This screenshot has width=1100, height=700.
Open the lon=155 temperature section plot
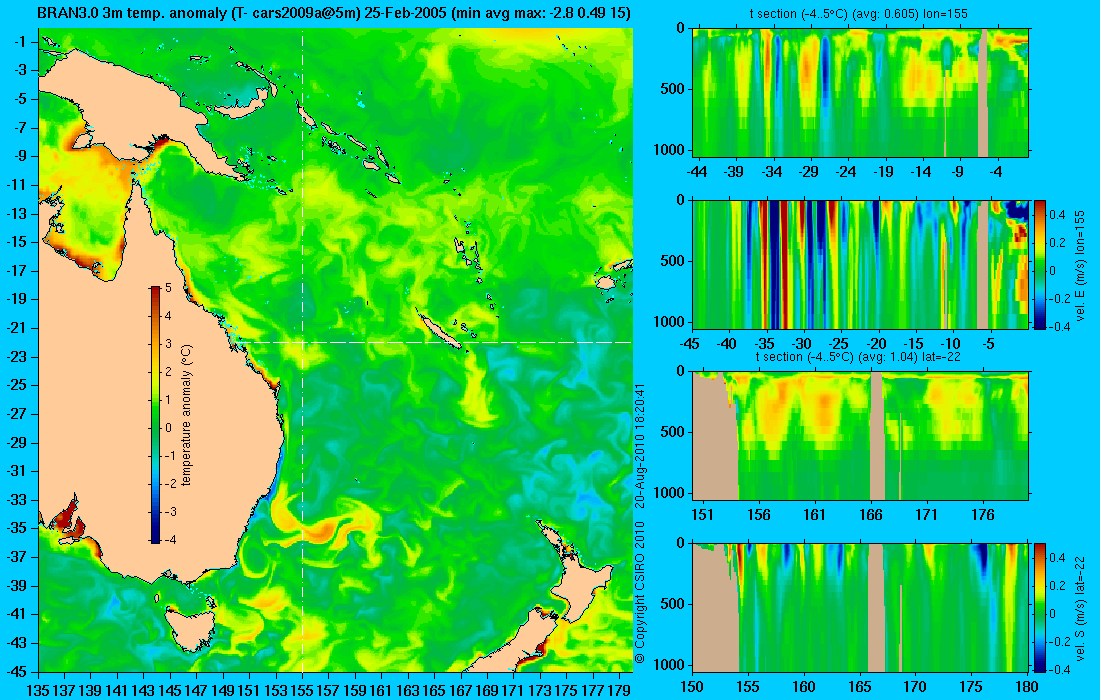coord(860,93)
